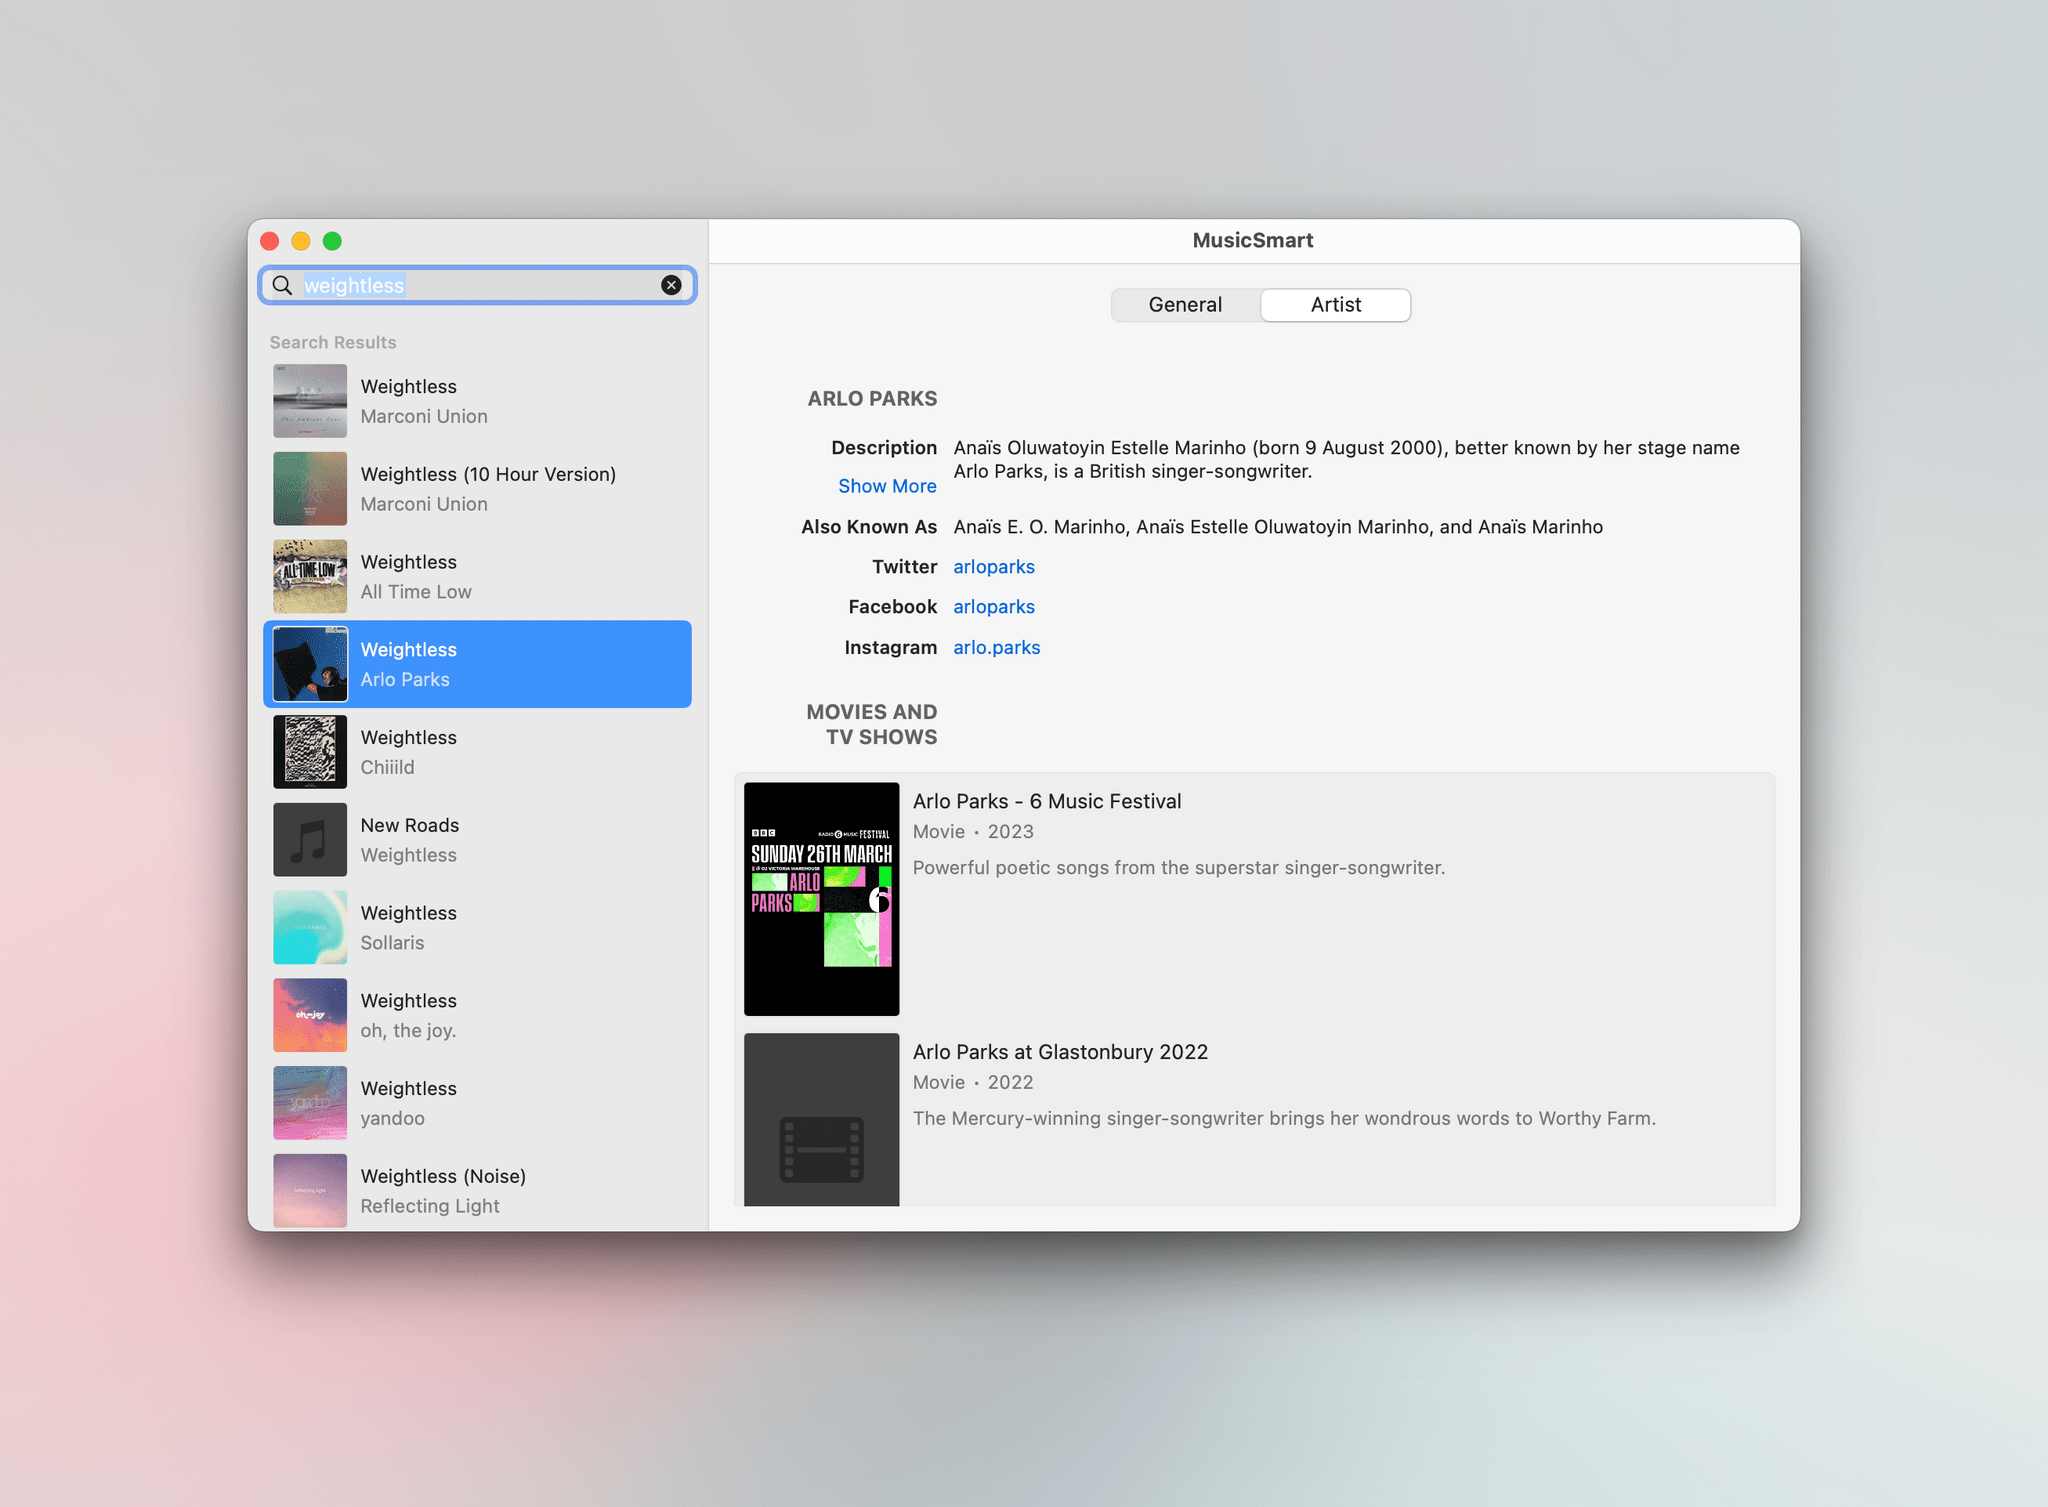The width and height of the screenshot is (2048, 1507).
Task: Click the weightless search field
Action: point(477,286)
